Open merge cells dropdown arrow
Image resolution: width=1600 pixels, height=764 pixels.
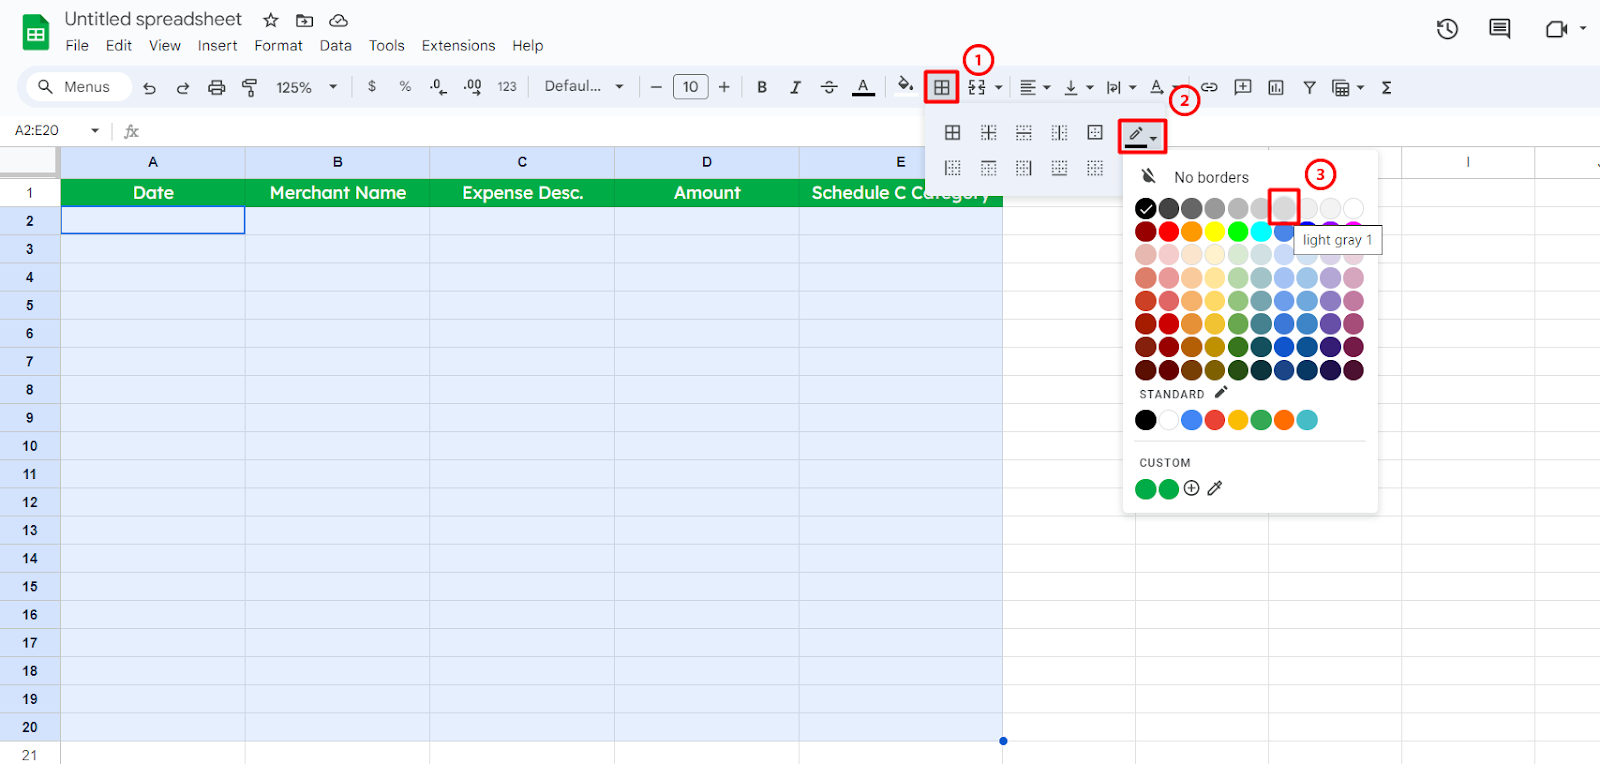pos(998,88)
